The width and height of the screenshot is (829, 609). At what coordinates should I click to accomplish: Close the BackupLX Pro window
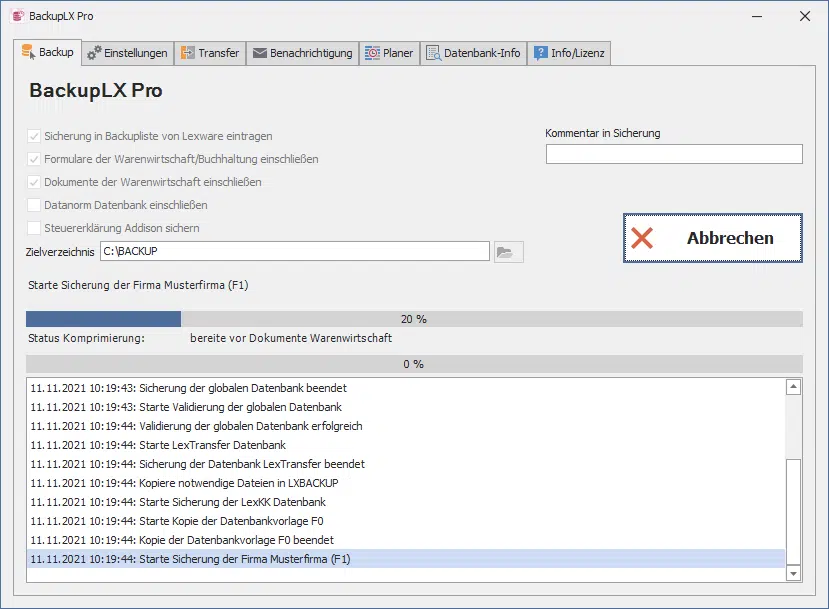[805, 16]
